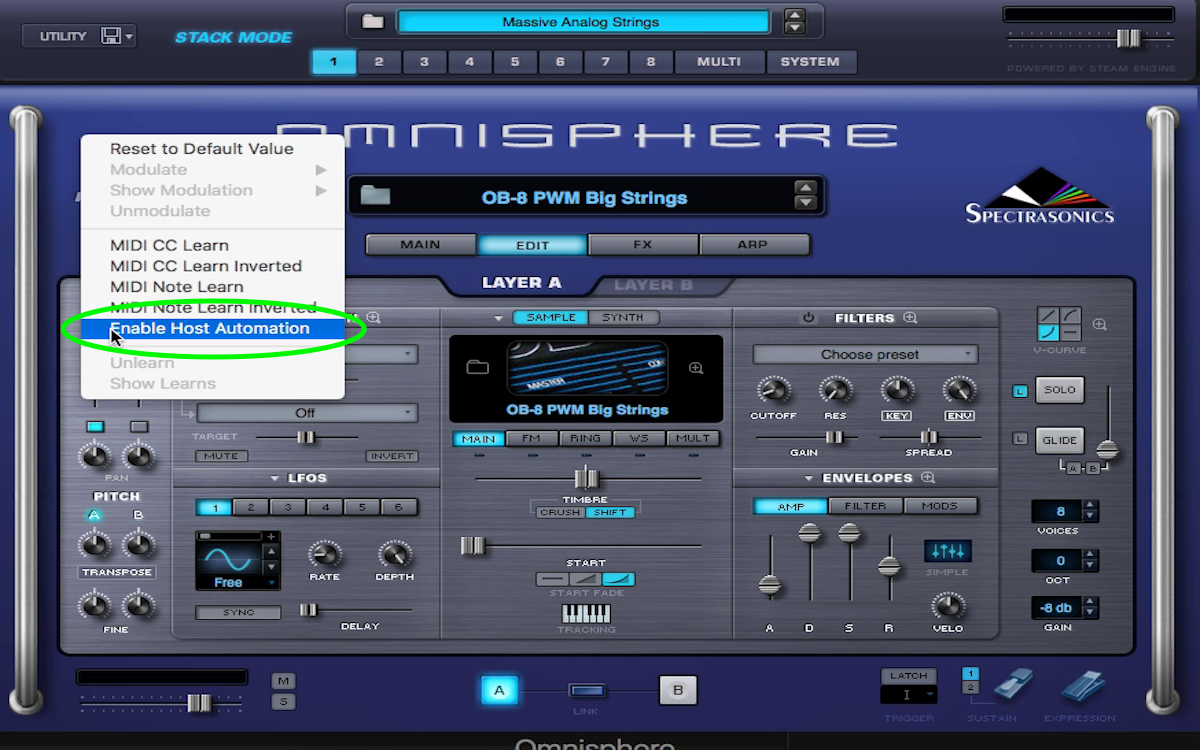
Task: Click the V-Curve zoom magnifier
Action: tap(1100, 324)
